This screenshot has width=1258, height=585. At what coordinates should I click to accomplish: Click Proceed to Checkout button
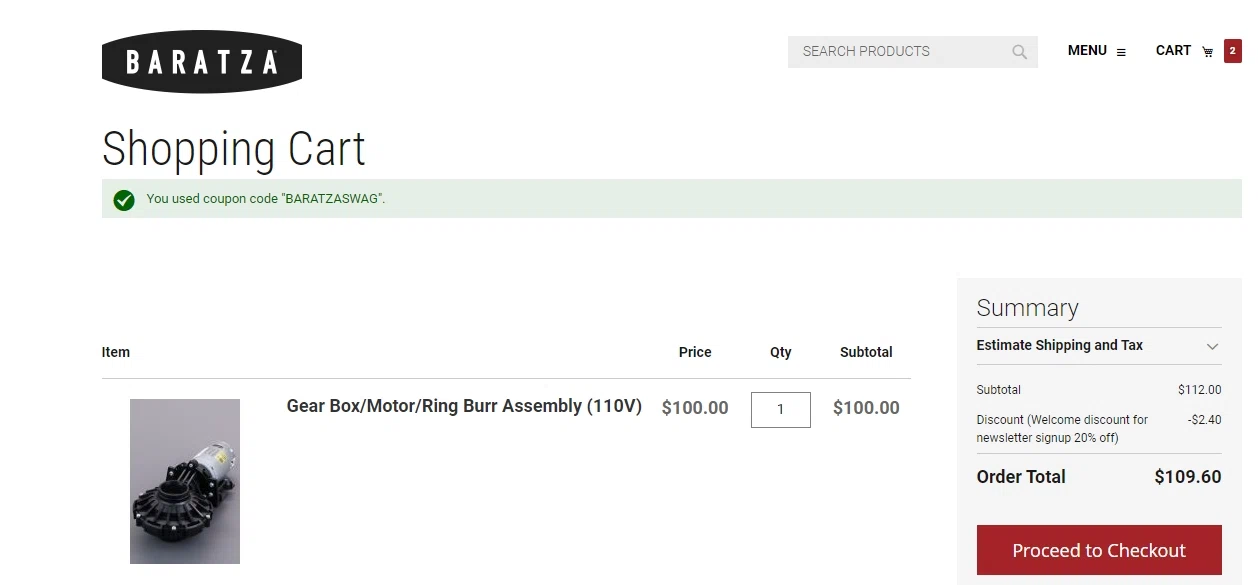click(x=1099, y=550)
